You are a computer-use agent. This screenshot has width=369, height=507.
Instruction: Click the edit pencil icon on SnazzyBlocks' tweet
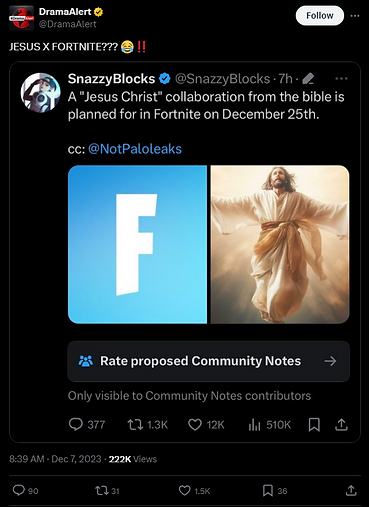coord(308,79)
